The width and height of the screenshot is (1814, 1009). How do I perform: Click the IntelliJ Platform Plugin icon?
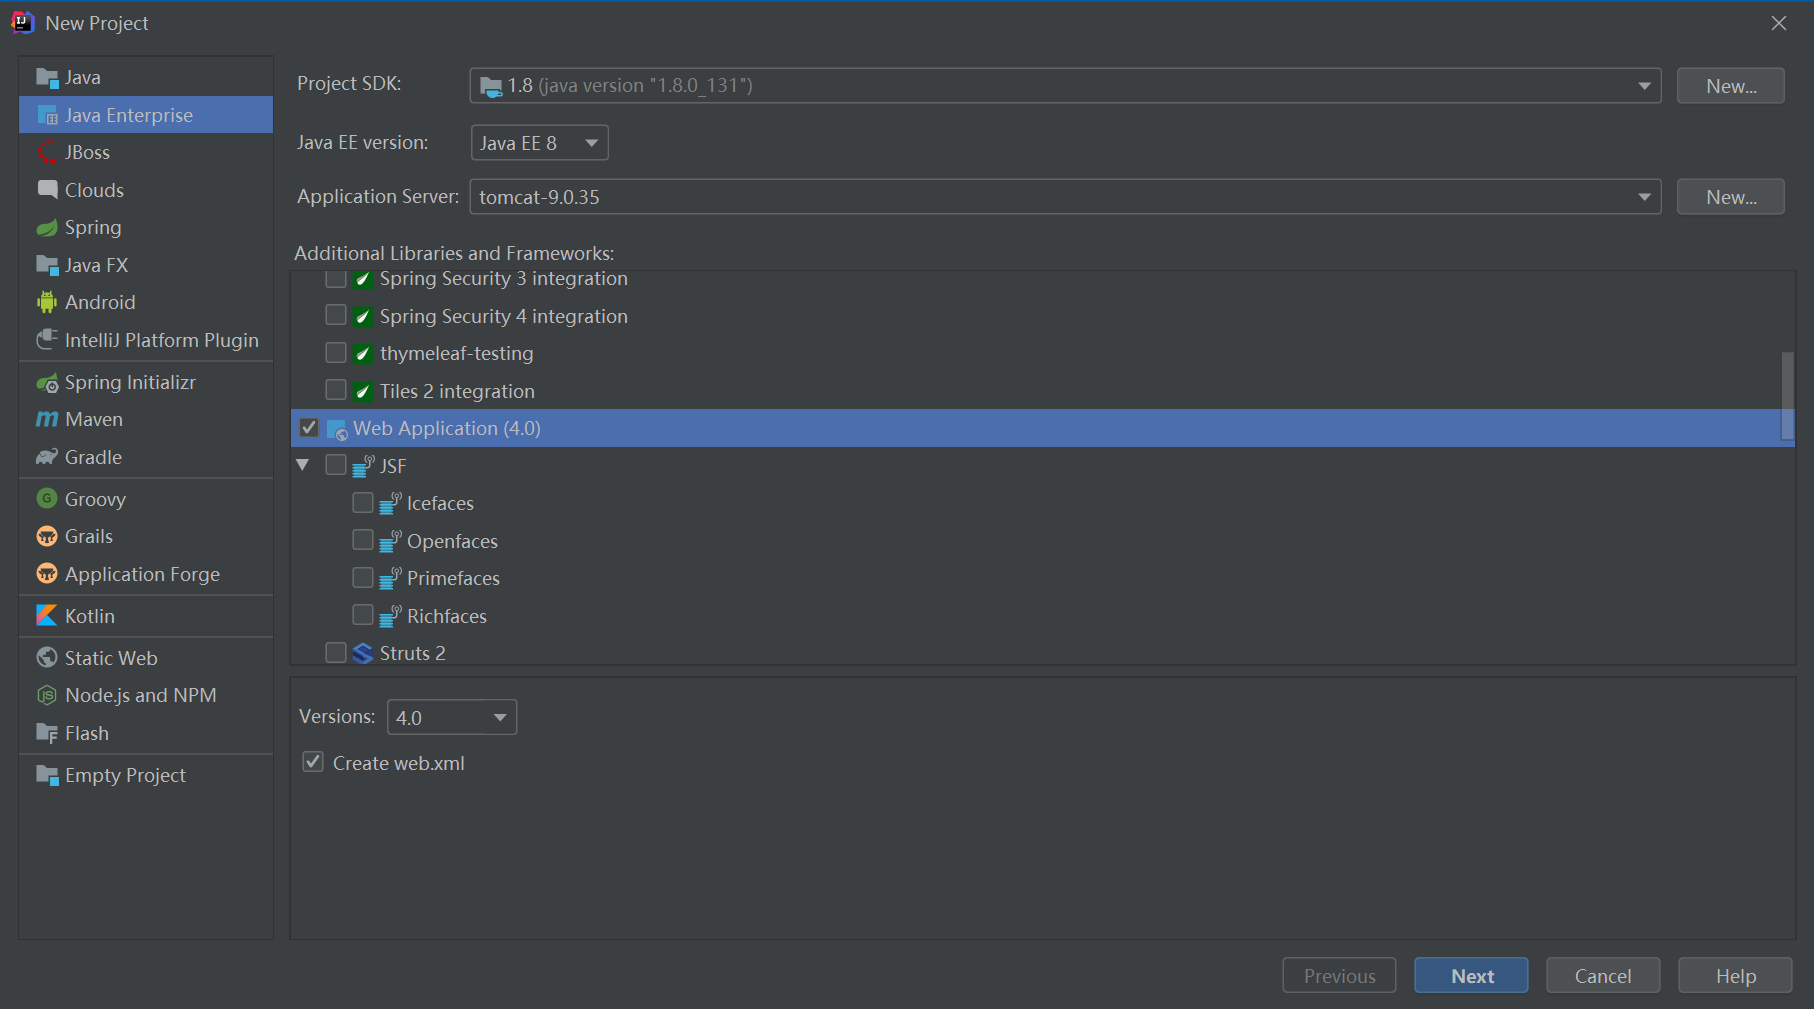click(x=47, y=340)
